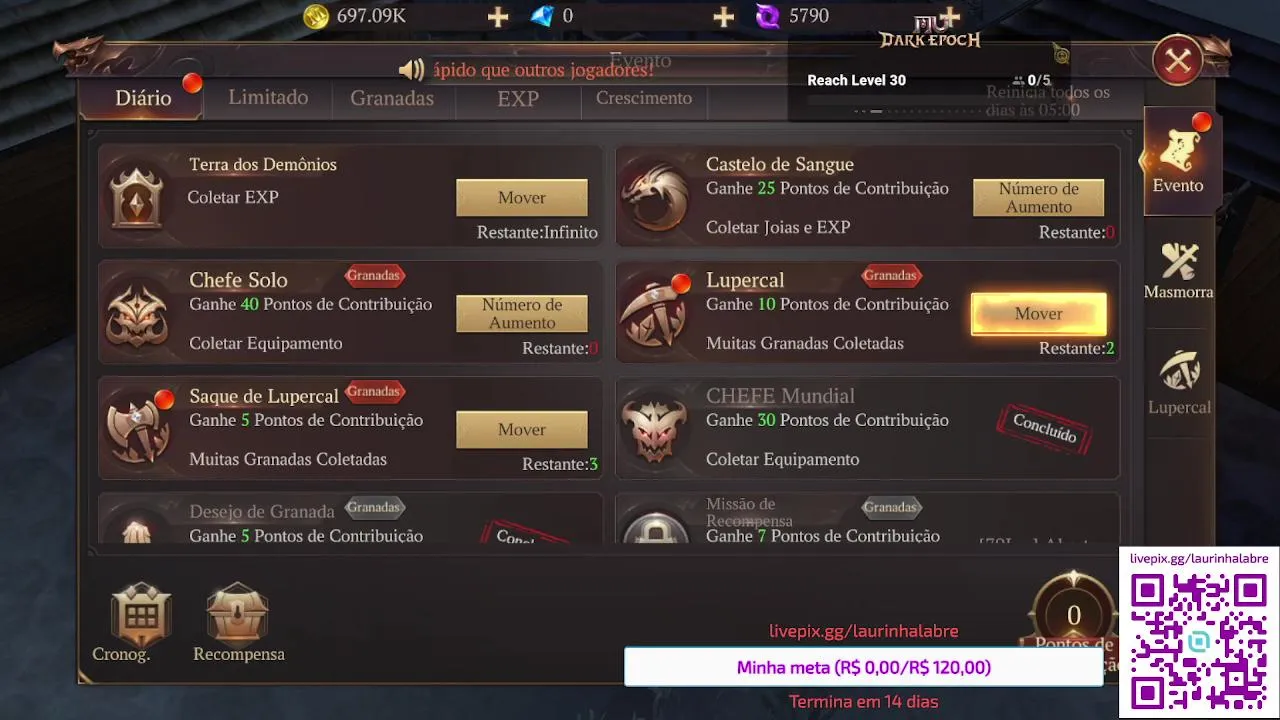Close the event panel with X
The image size is (1280, 720).
(1178, 62)
